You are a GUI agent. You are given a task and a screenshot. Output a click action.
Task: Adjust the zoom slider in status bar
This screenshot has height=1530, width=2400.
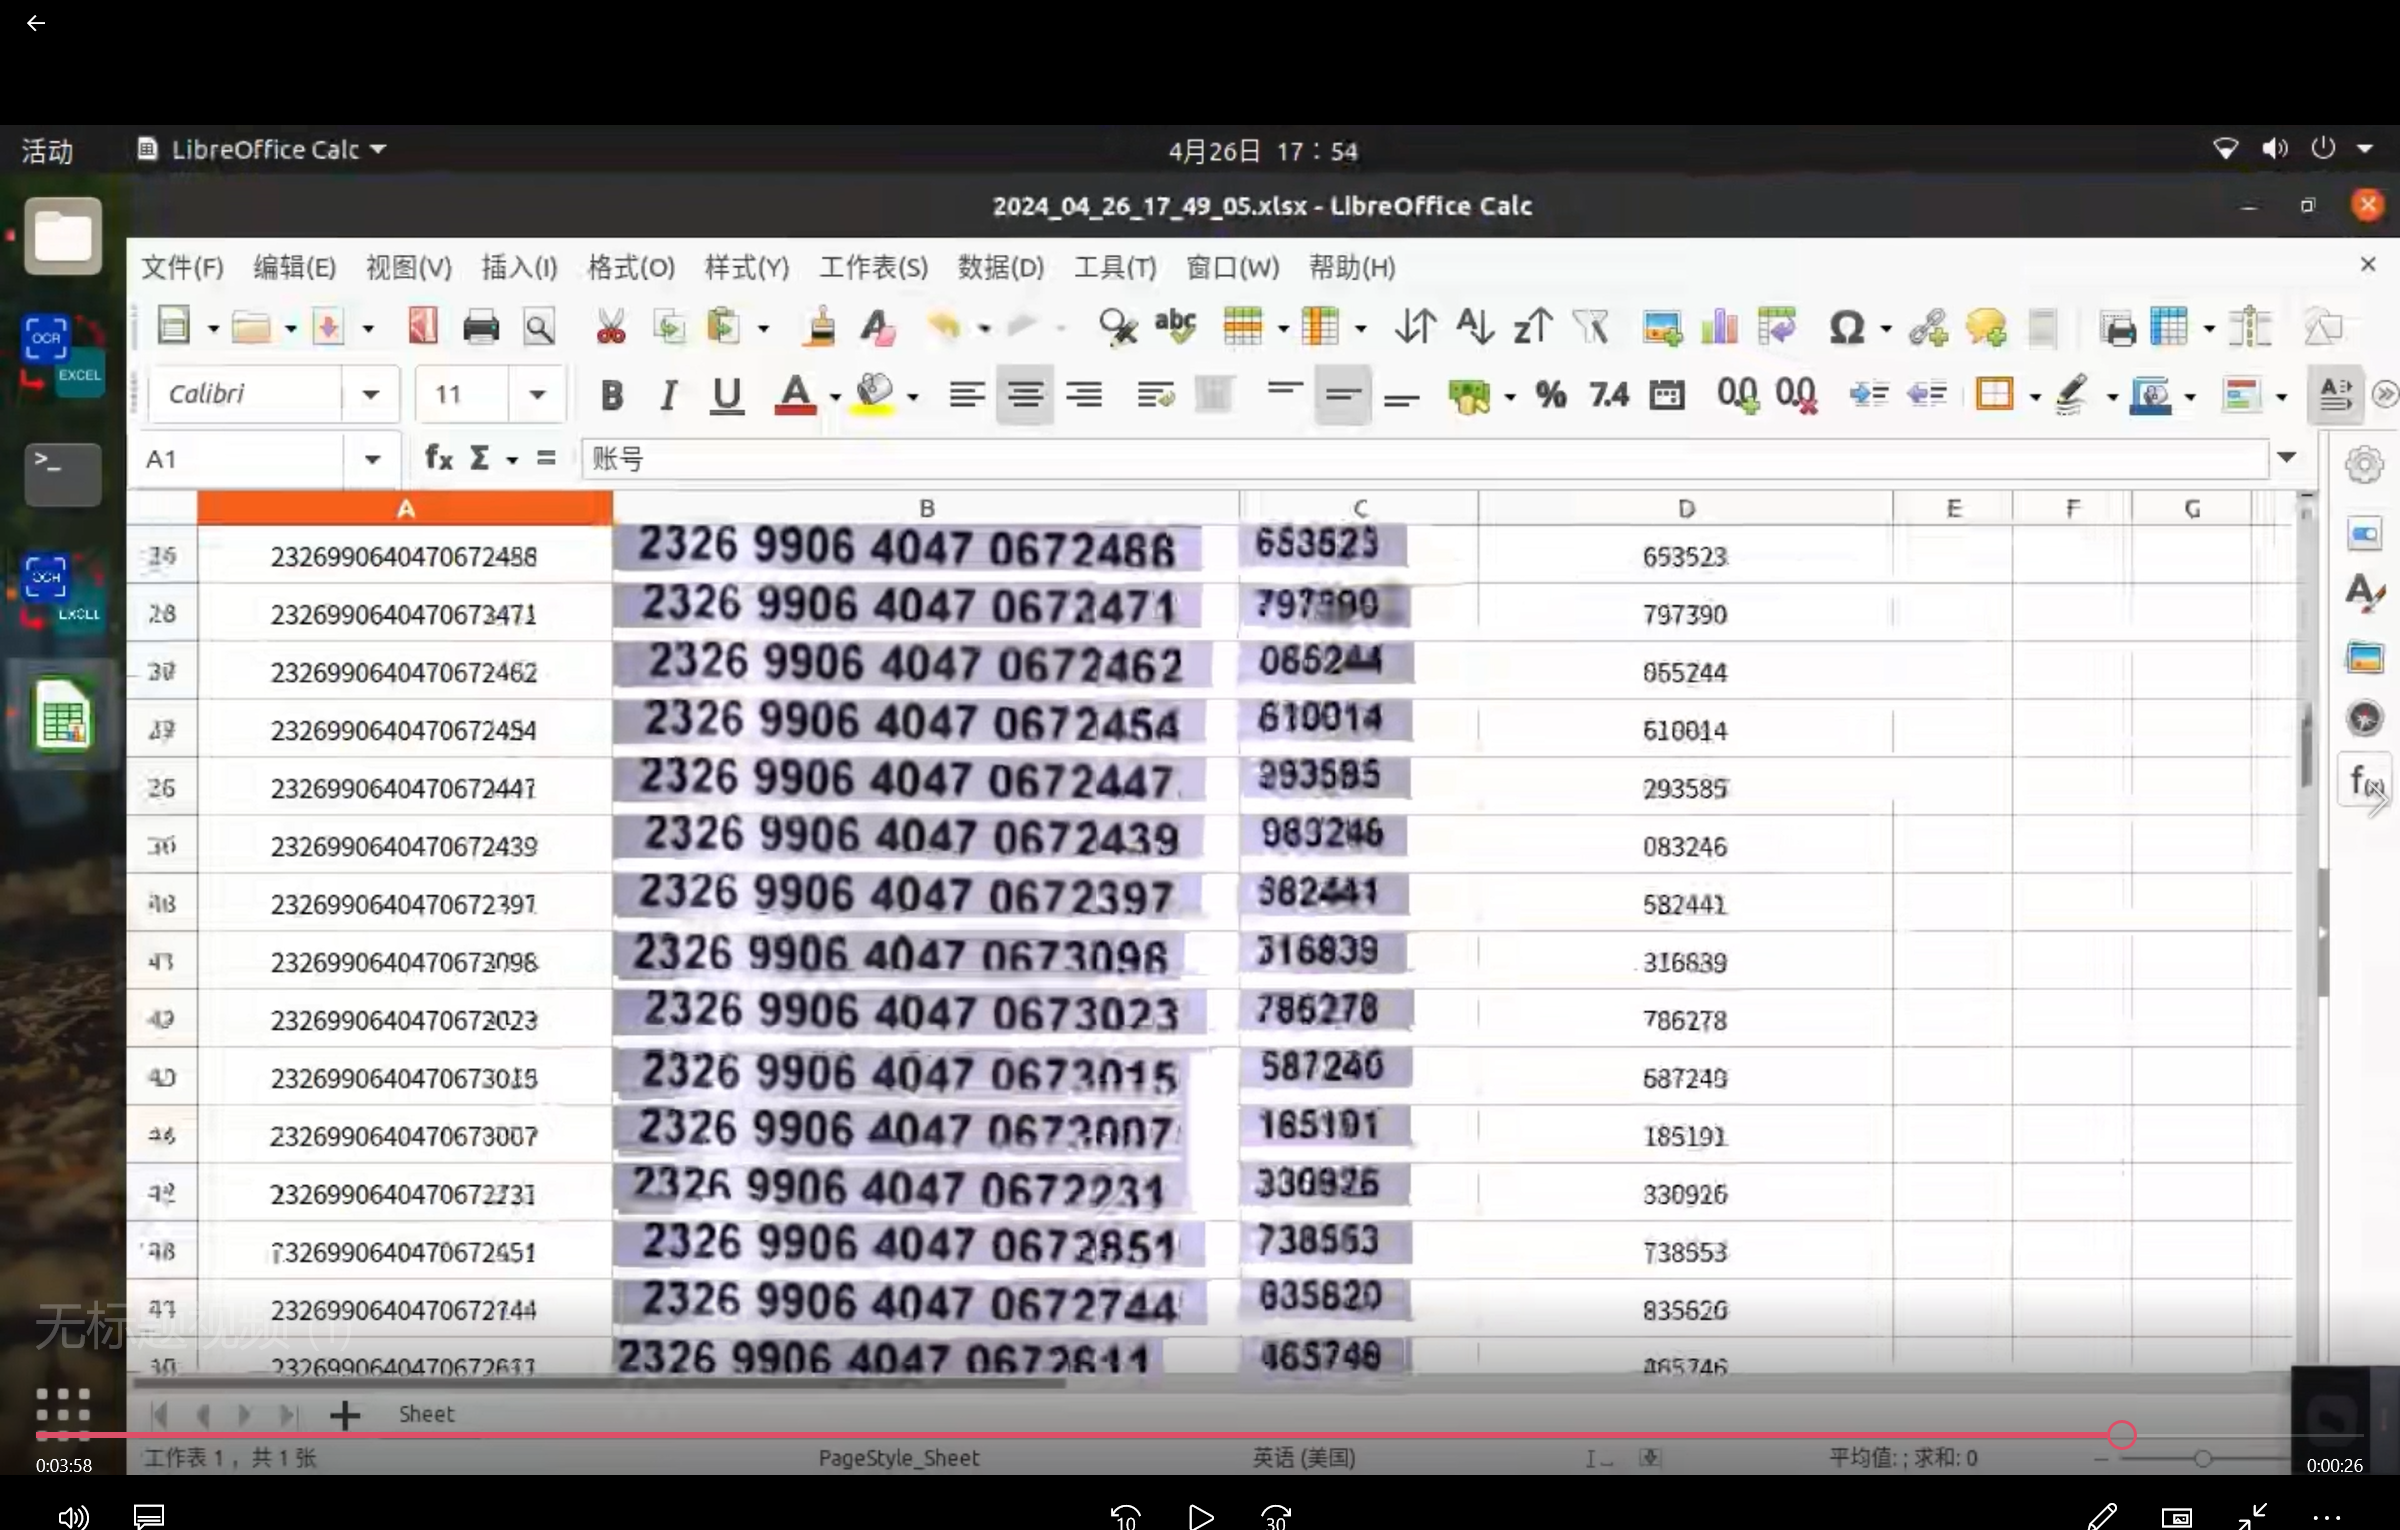[x=2202, y=1459]
